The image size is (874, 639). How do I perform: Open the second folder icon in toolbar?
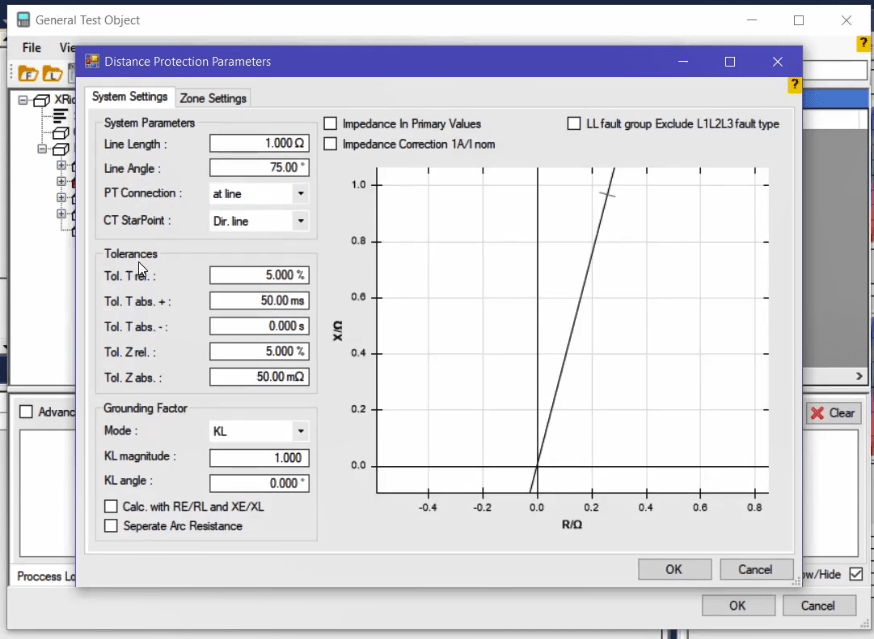point(52,73)
